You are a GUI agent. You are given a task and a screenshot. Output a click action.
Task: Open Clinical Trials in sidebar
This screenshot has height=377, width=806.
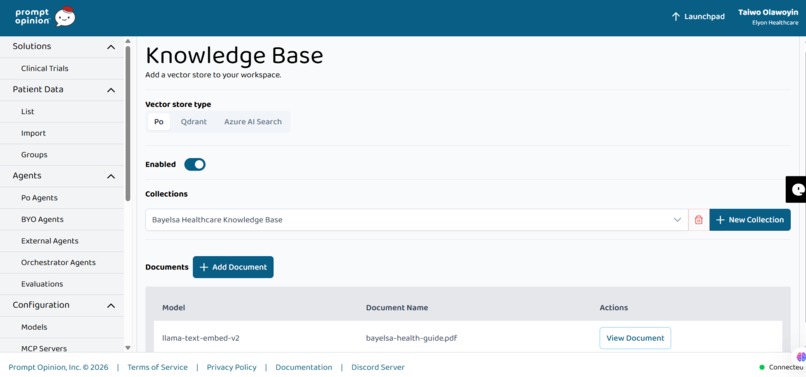[45, 68]
